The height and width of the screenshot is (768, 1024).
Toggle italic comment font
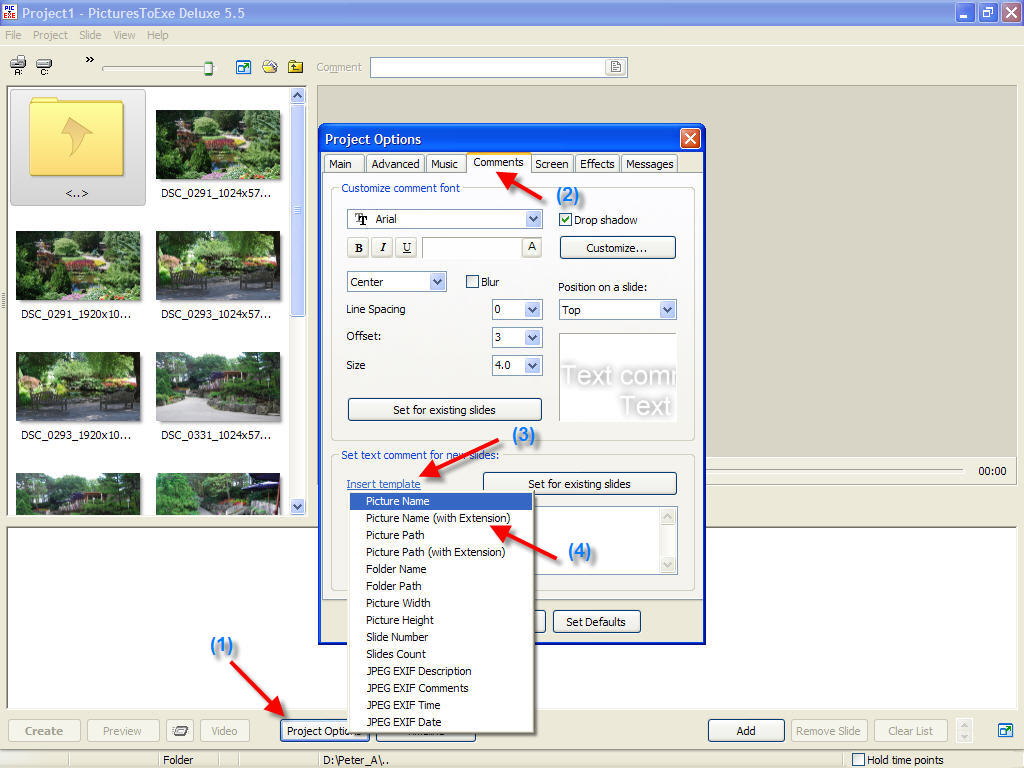pos(383,248)
